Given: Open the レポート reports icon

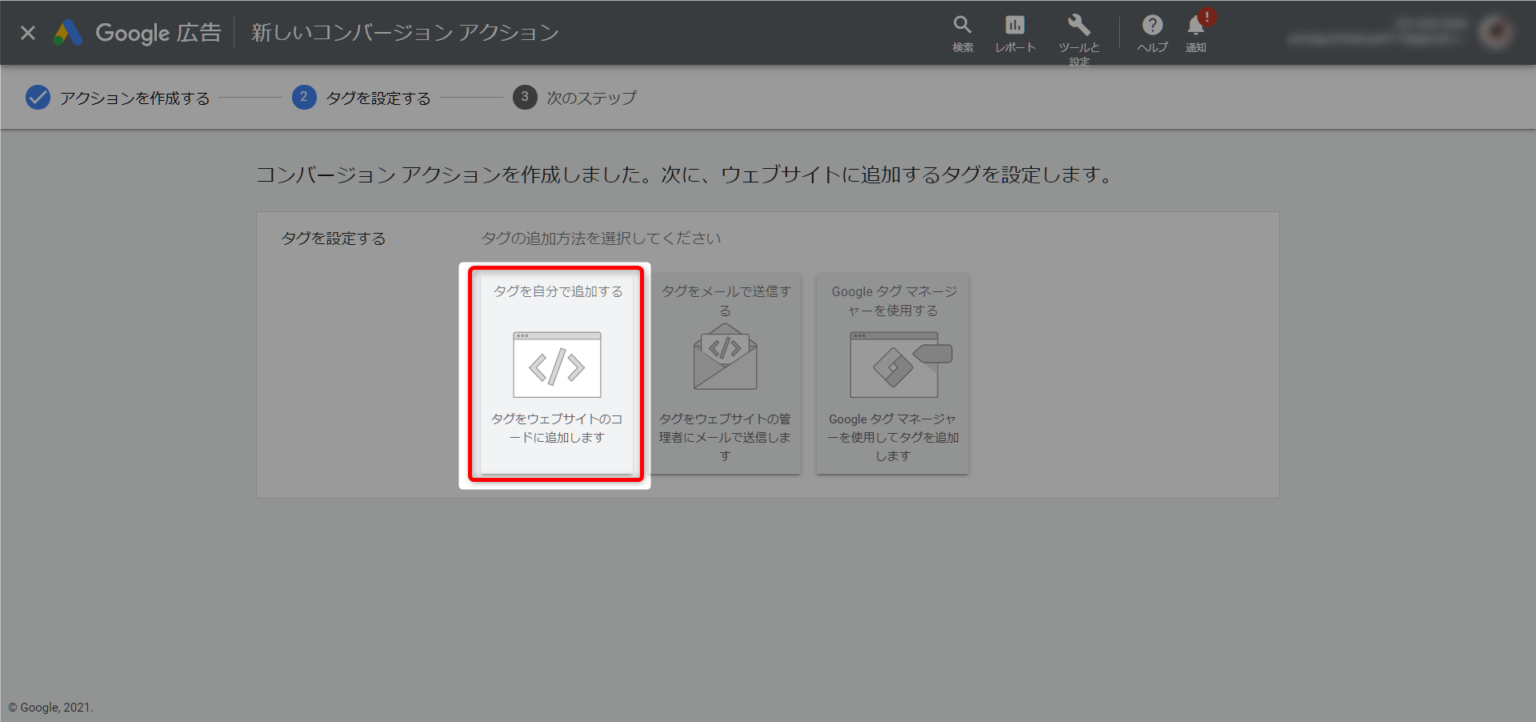Looking at the screenshot, I should tap(1015, 26).
